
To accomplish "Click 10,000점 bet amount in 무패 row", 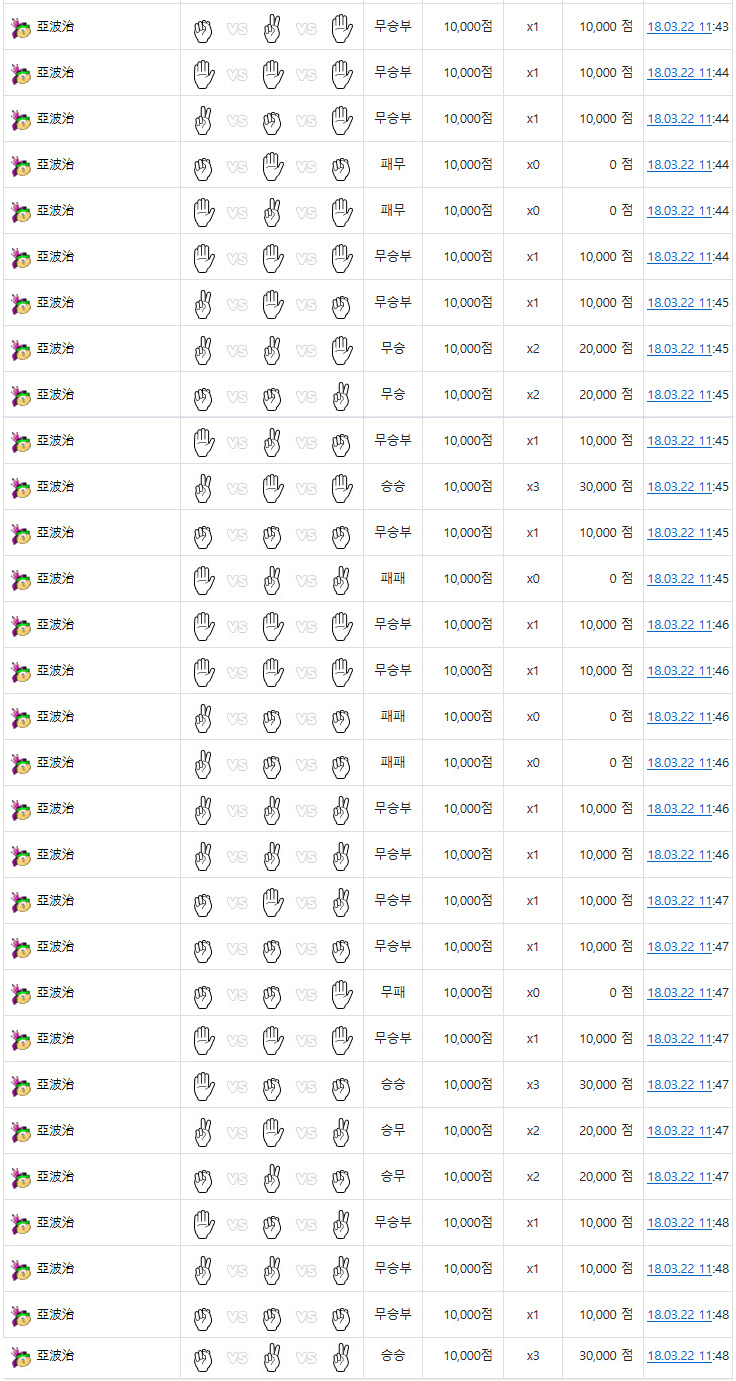I will [x=468, y=992].
